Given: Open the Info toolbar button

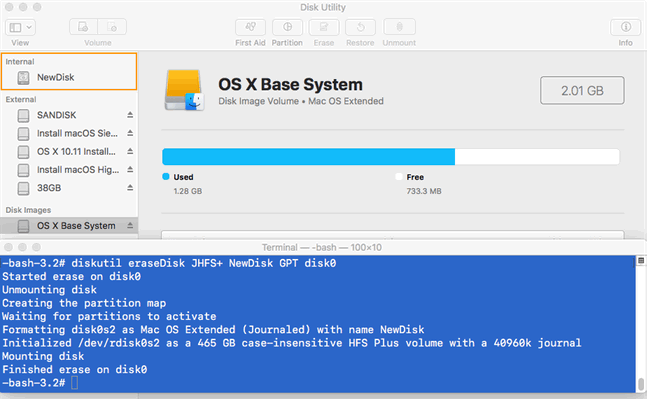Looking at the screenshot, I should [626, 27].
